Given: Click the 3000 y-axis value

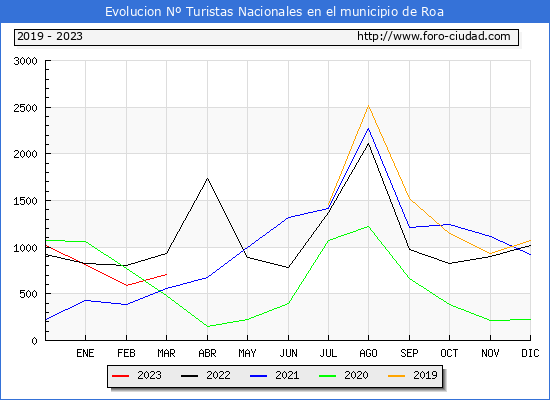Looking at the screenshot, I should click(x=25, y=61).
